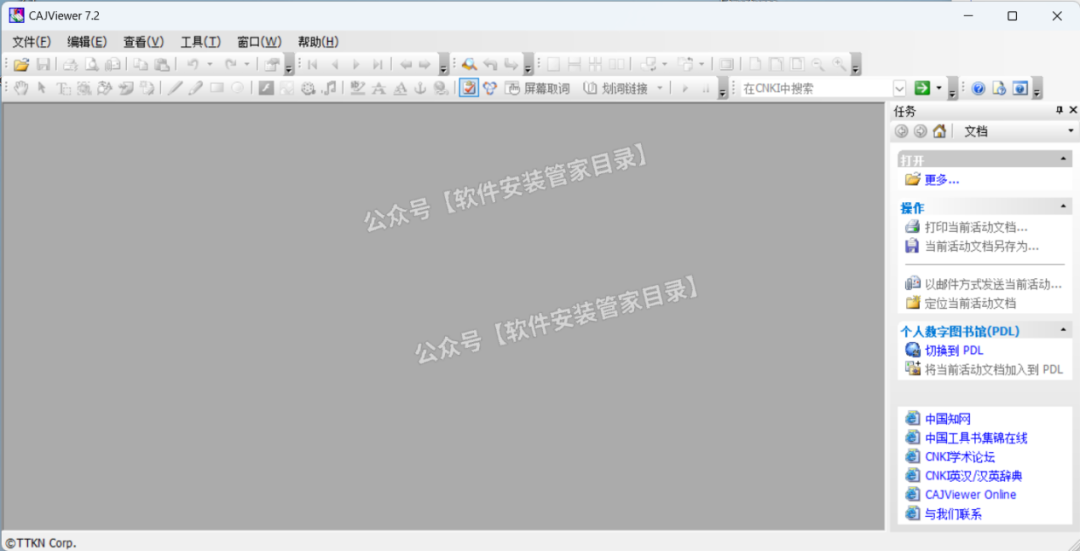The width and height of the screenshot is (1080, 551).
Task: Click 打印当前活动文档... in task pane
Action: click(976, 227)
